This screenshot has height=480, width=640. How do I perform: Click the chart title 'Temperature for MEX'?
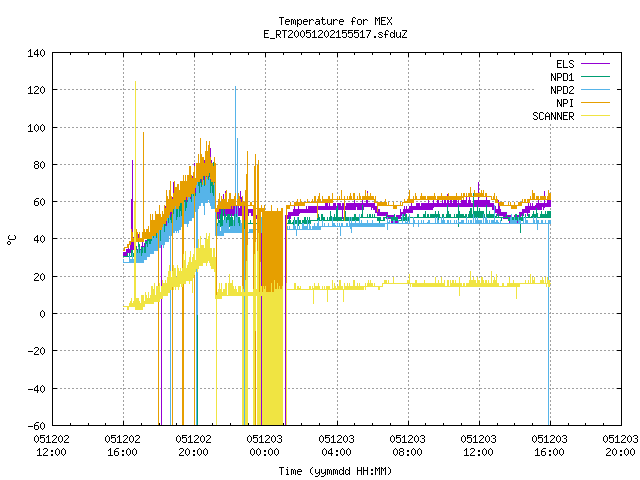click(x=335, y=21)
